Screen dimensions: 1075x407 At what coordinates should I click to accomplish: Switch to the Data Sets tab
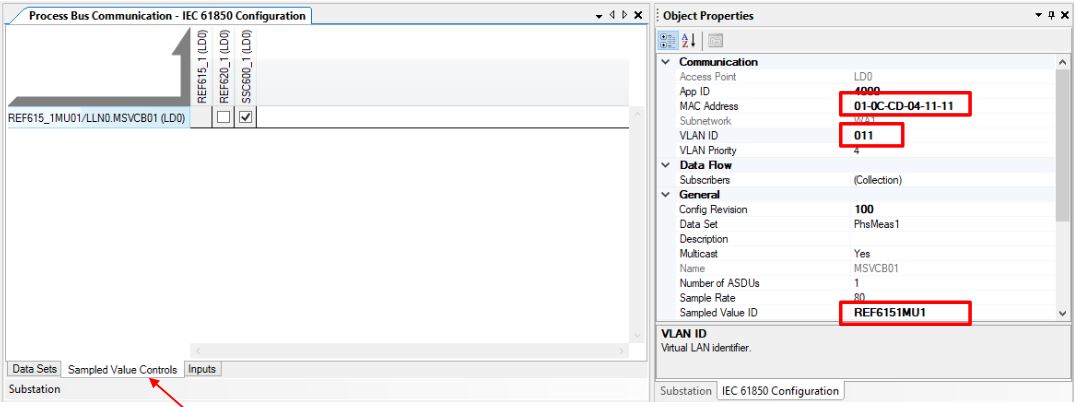tap(35, 369)
